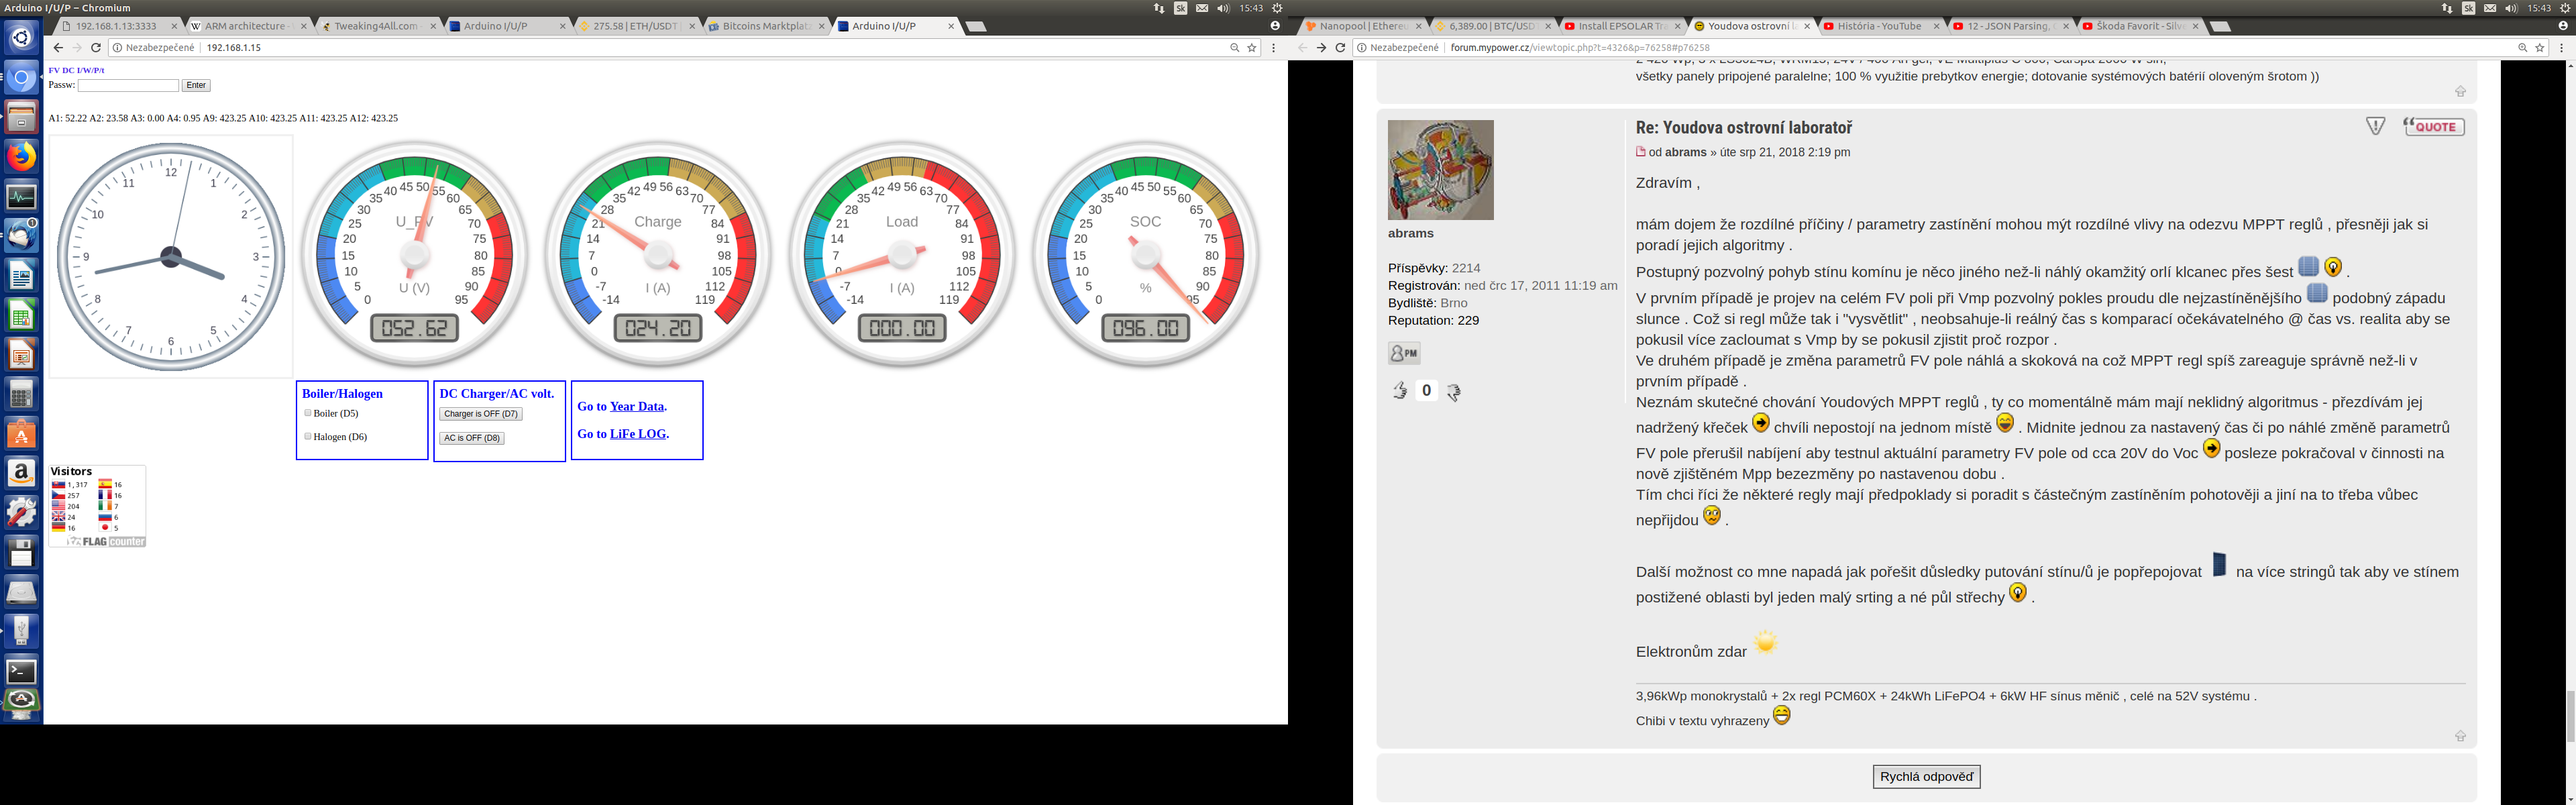2576x805 pixels.
Task: Enable the Boiler (D5) checkbox
Action: 308,413
